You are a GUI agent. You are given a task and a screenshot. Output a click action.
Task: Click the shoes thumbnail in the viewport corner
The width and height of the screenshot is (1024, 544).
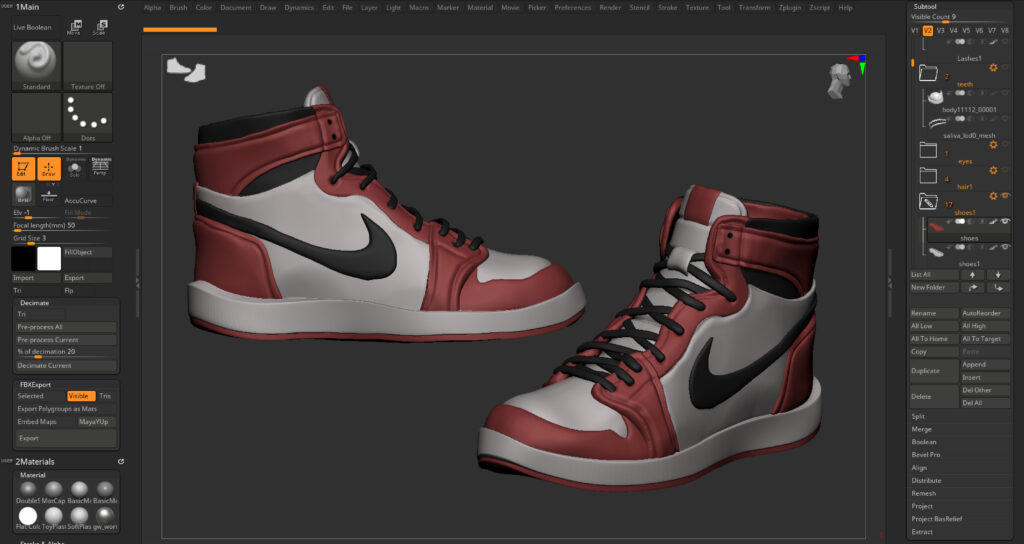click(x=186, y=70)
